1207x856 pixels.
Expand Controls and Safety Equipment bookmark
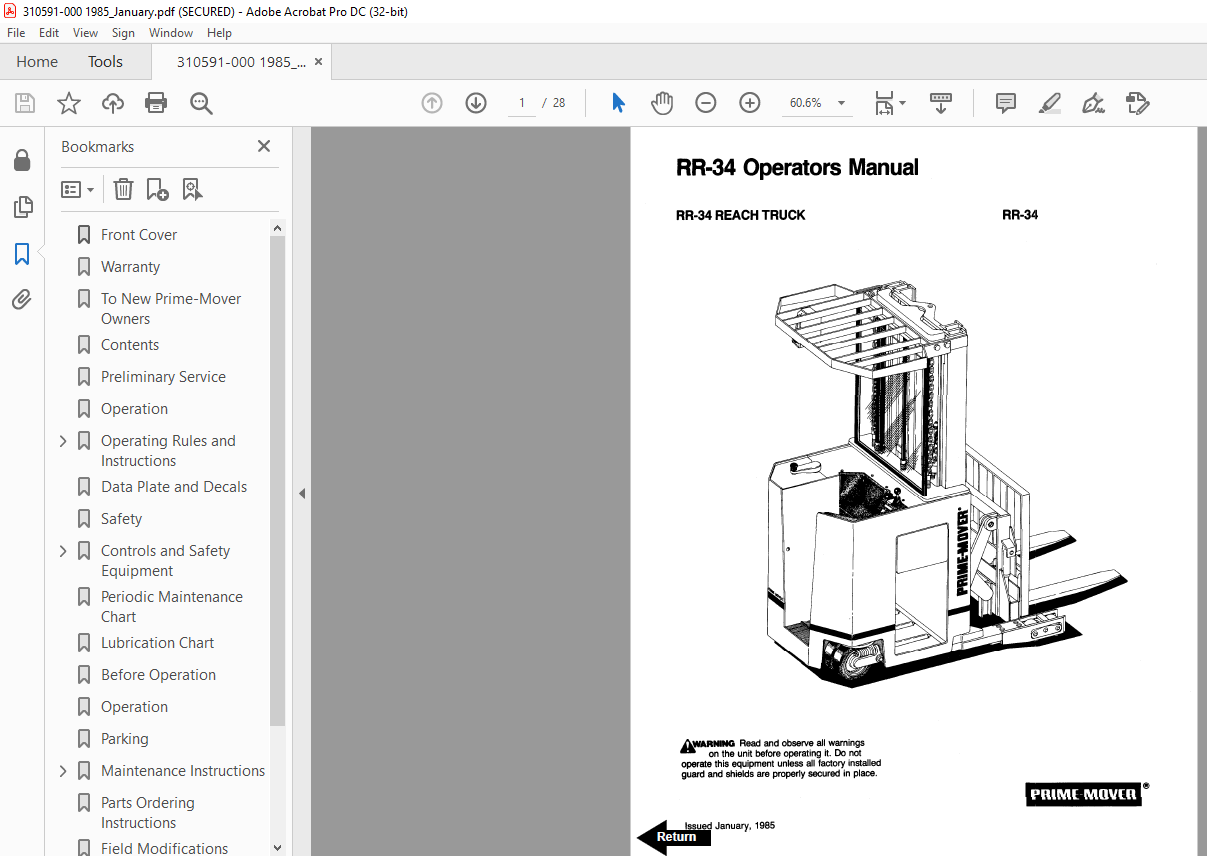[63, 551]
